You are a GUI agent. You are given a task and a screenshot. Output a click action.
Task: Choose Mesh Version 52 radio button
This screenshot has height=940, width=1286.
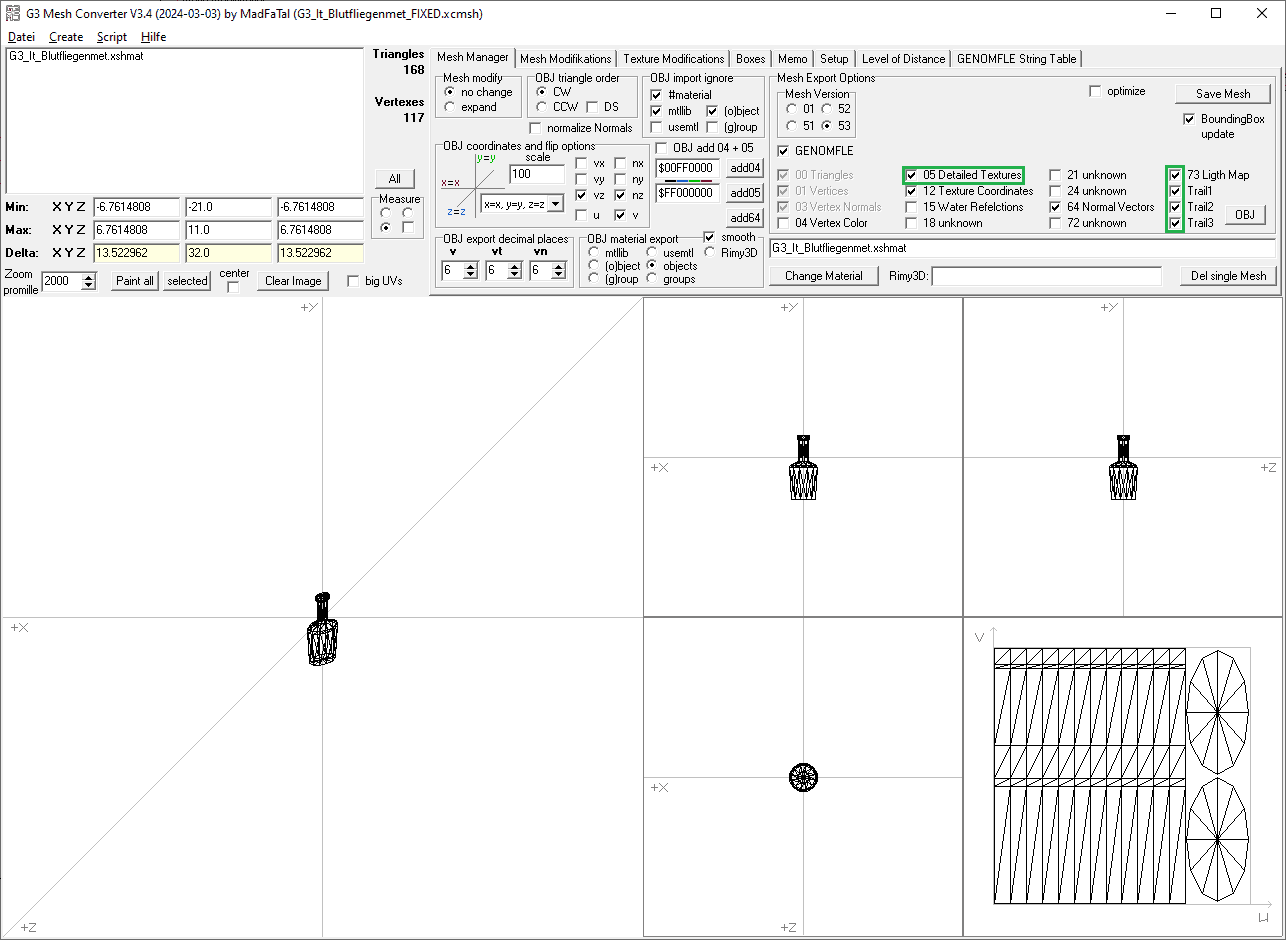[x=827, y=108]
